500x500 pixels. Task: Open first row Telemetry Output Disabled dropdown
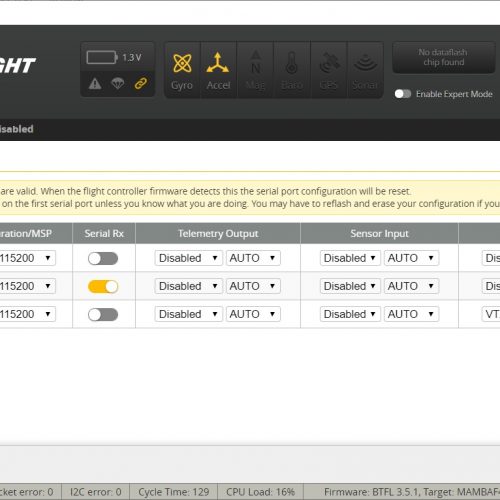(x=189, y=258)
